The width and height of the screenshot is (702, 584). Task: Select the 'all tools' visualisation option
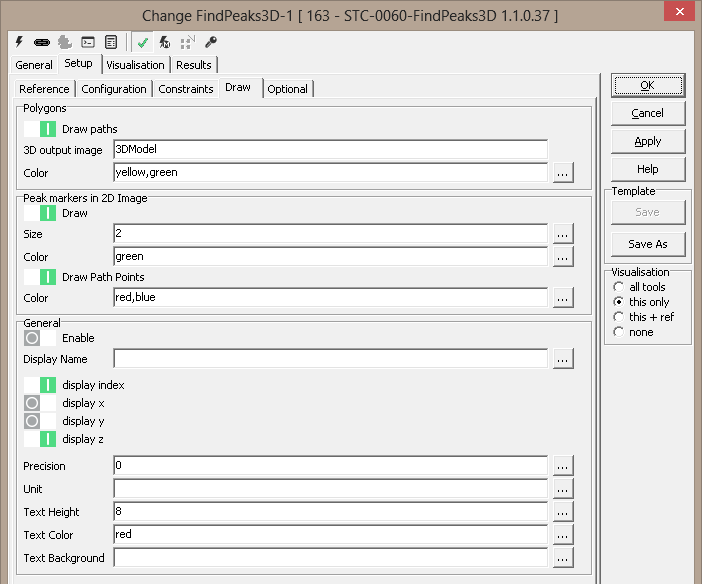pos(619,287)
